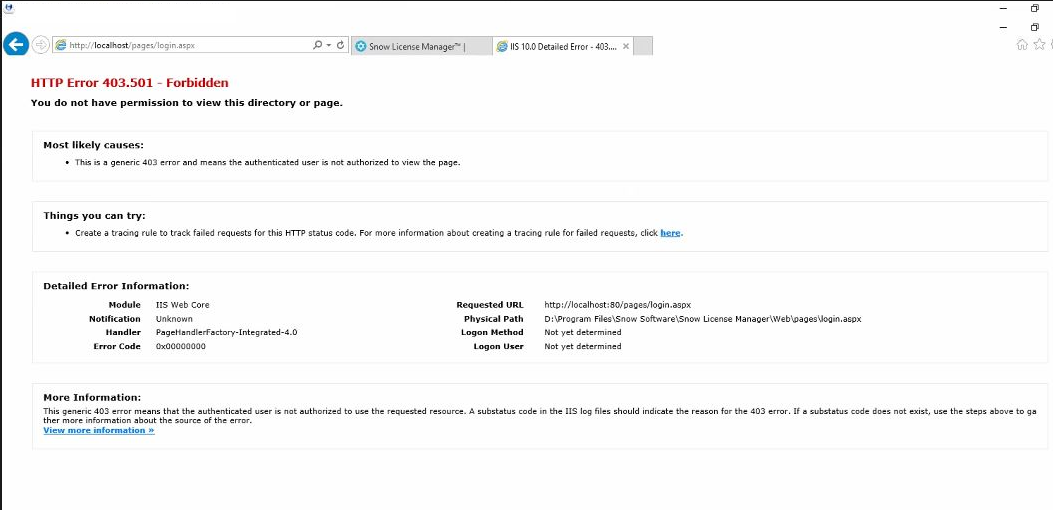This screenshot has height=510, width=1053.
Task: Click the Snow License Manager tab favicon
Action: [361, 46]
